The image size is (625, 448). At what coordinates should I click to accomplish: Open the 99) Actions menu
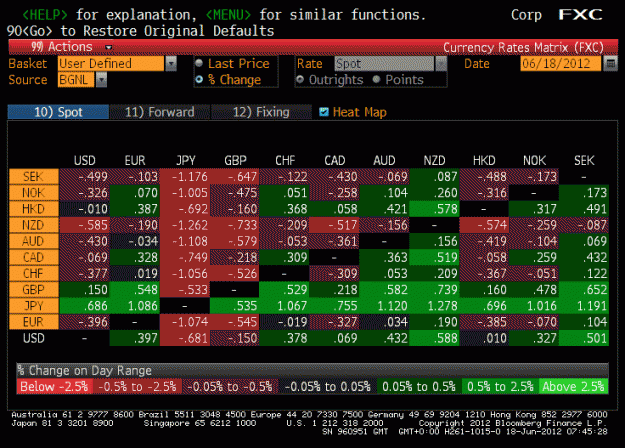point(62,47)
